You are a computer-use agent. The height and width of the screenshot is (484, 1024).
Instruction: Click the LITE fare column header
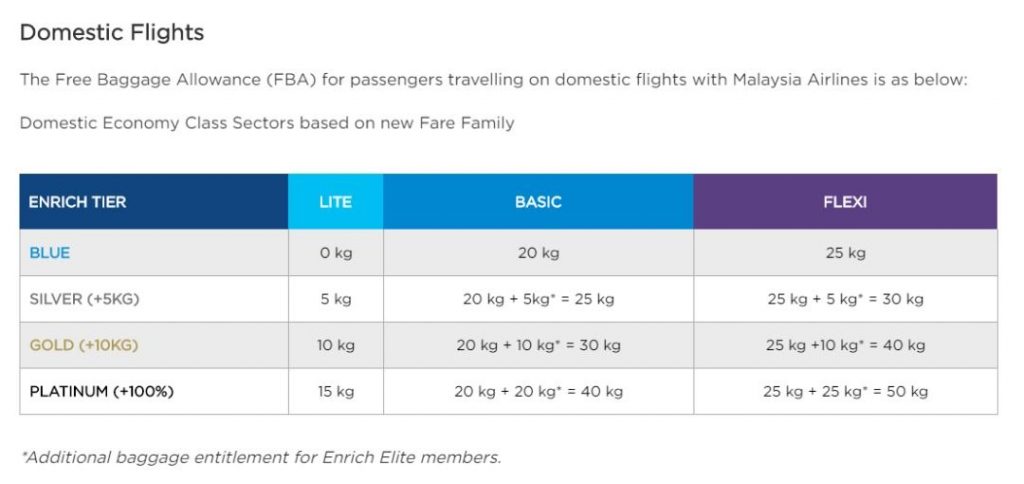coord(336,201)
